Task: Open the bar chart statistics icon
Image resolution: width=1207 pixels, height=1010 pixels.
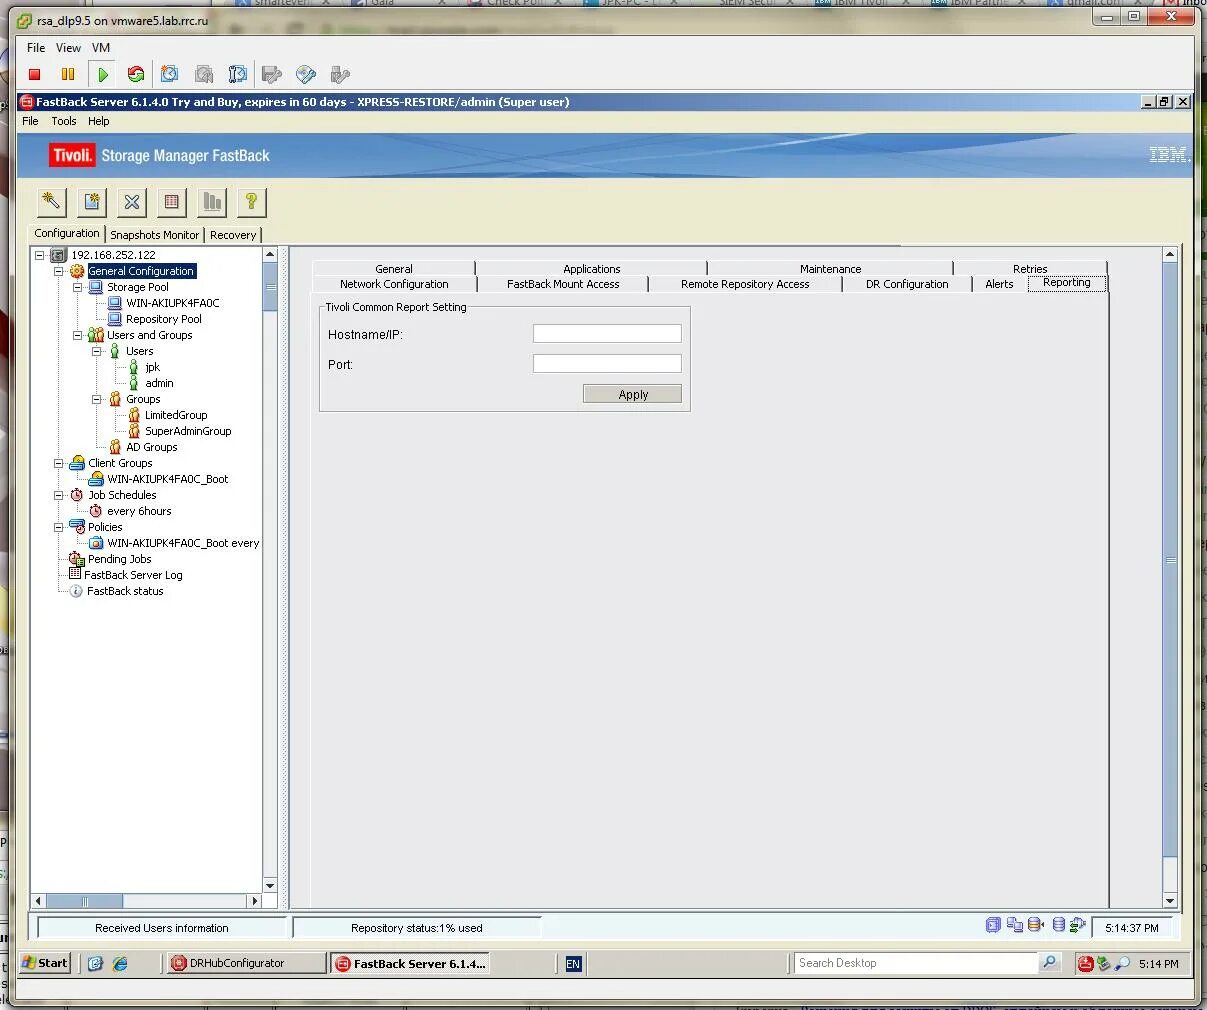Action: pos(211,202)
